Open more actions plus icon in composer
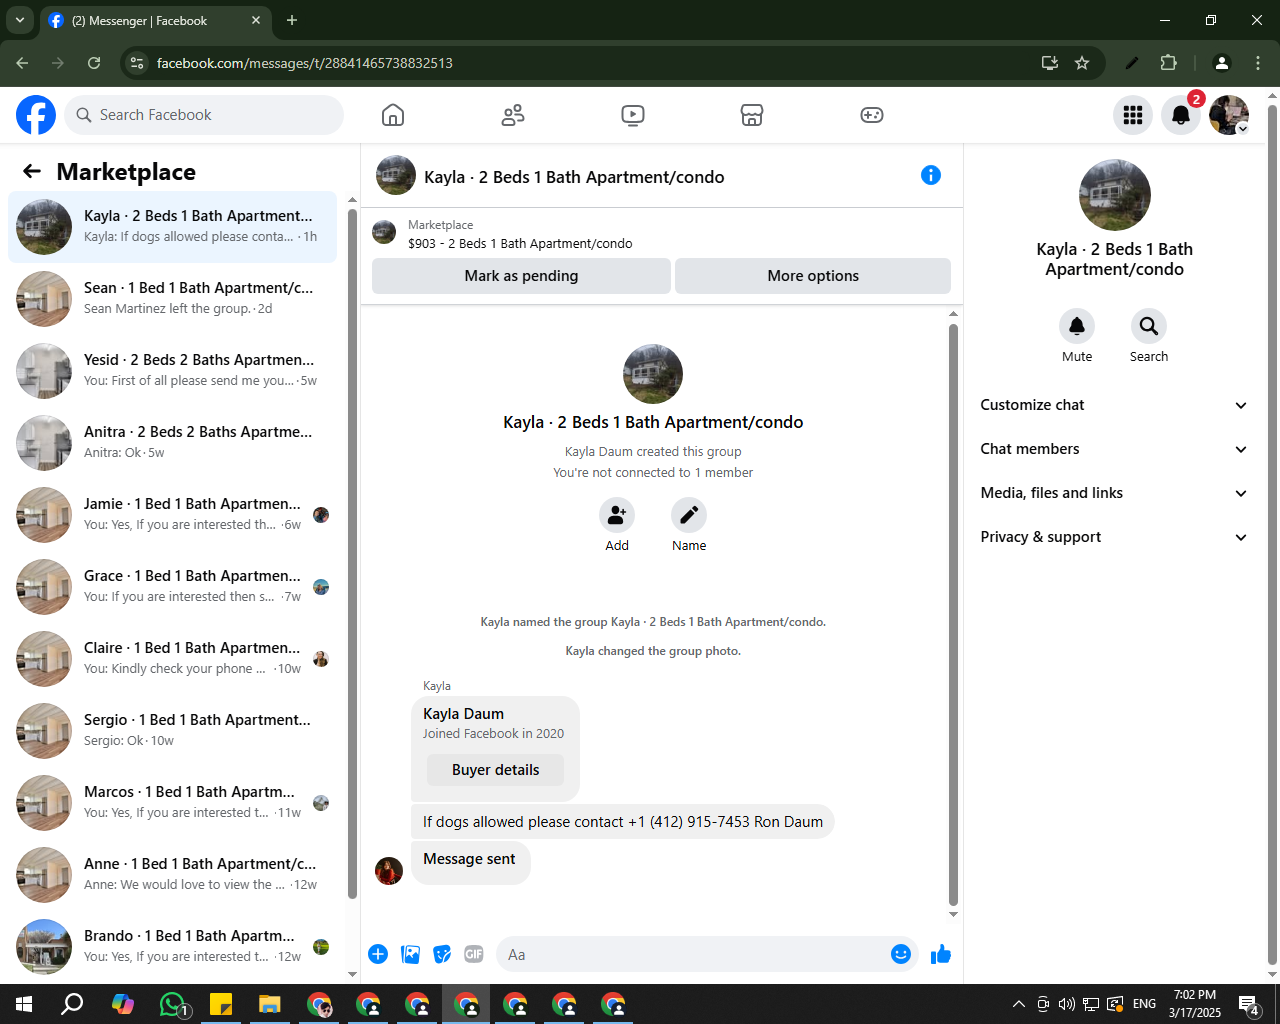 (378, 954)
